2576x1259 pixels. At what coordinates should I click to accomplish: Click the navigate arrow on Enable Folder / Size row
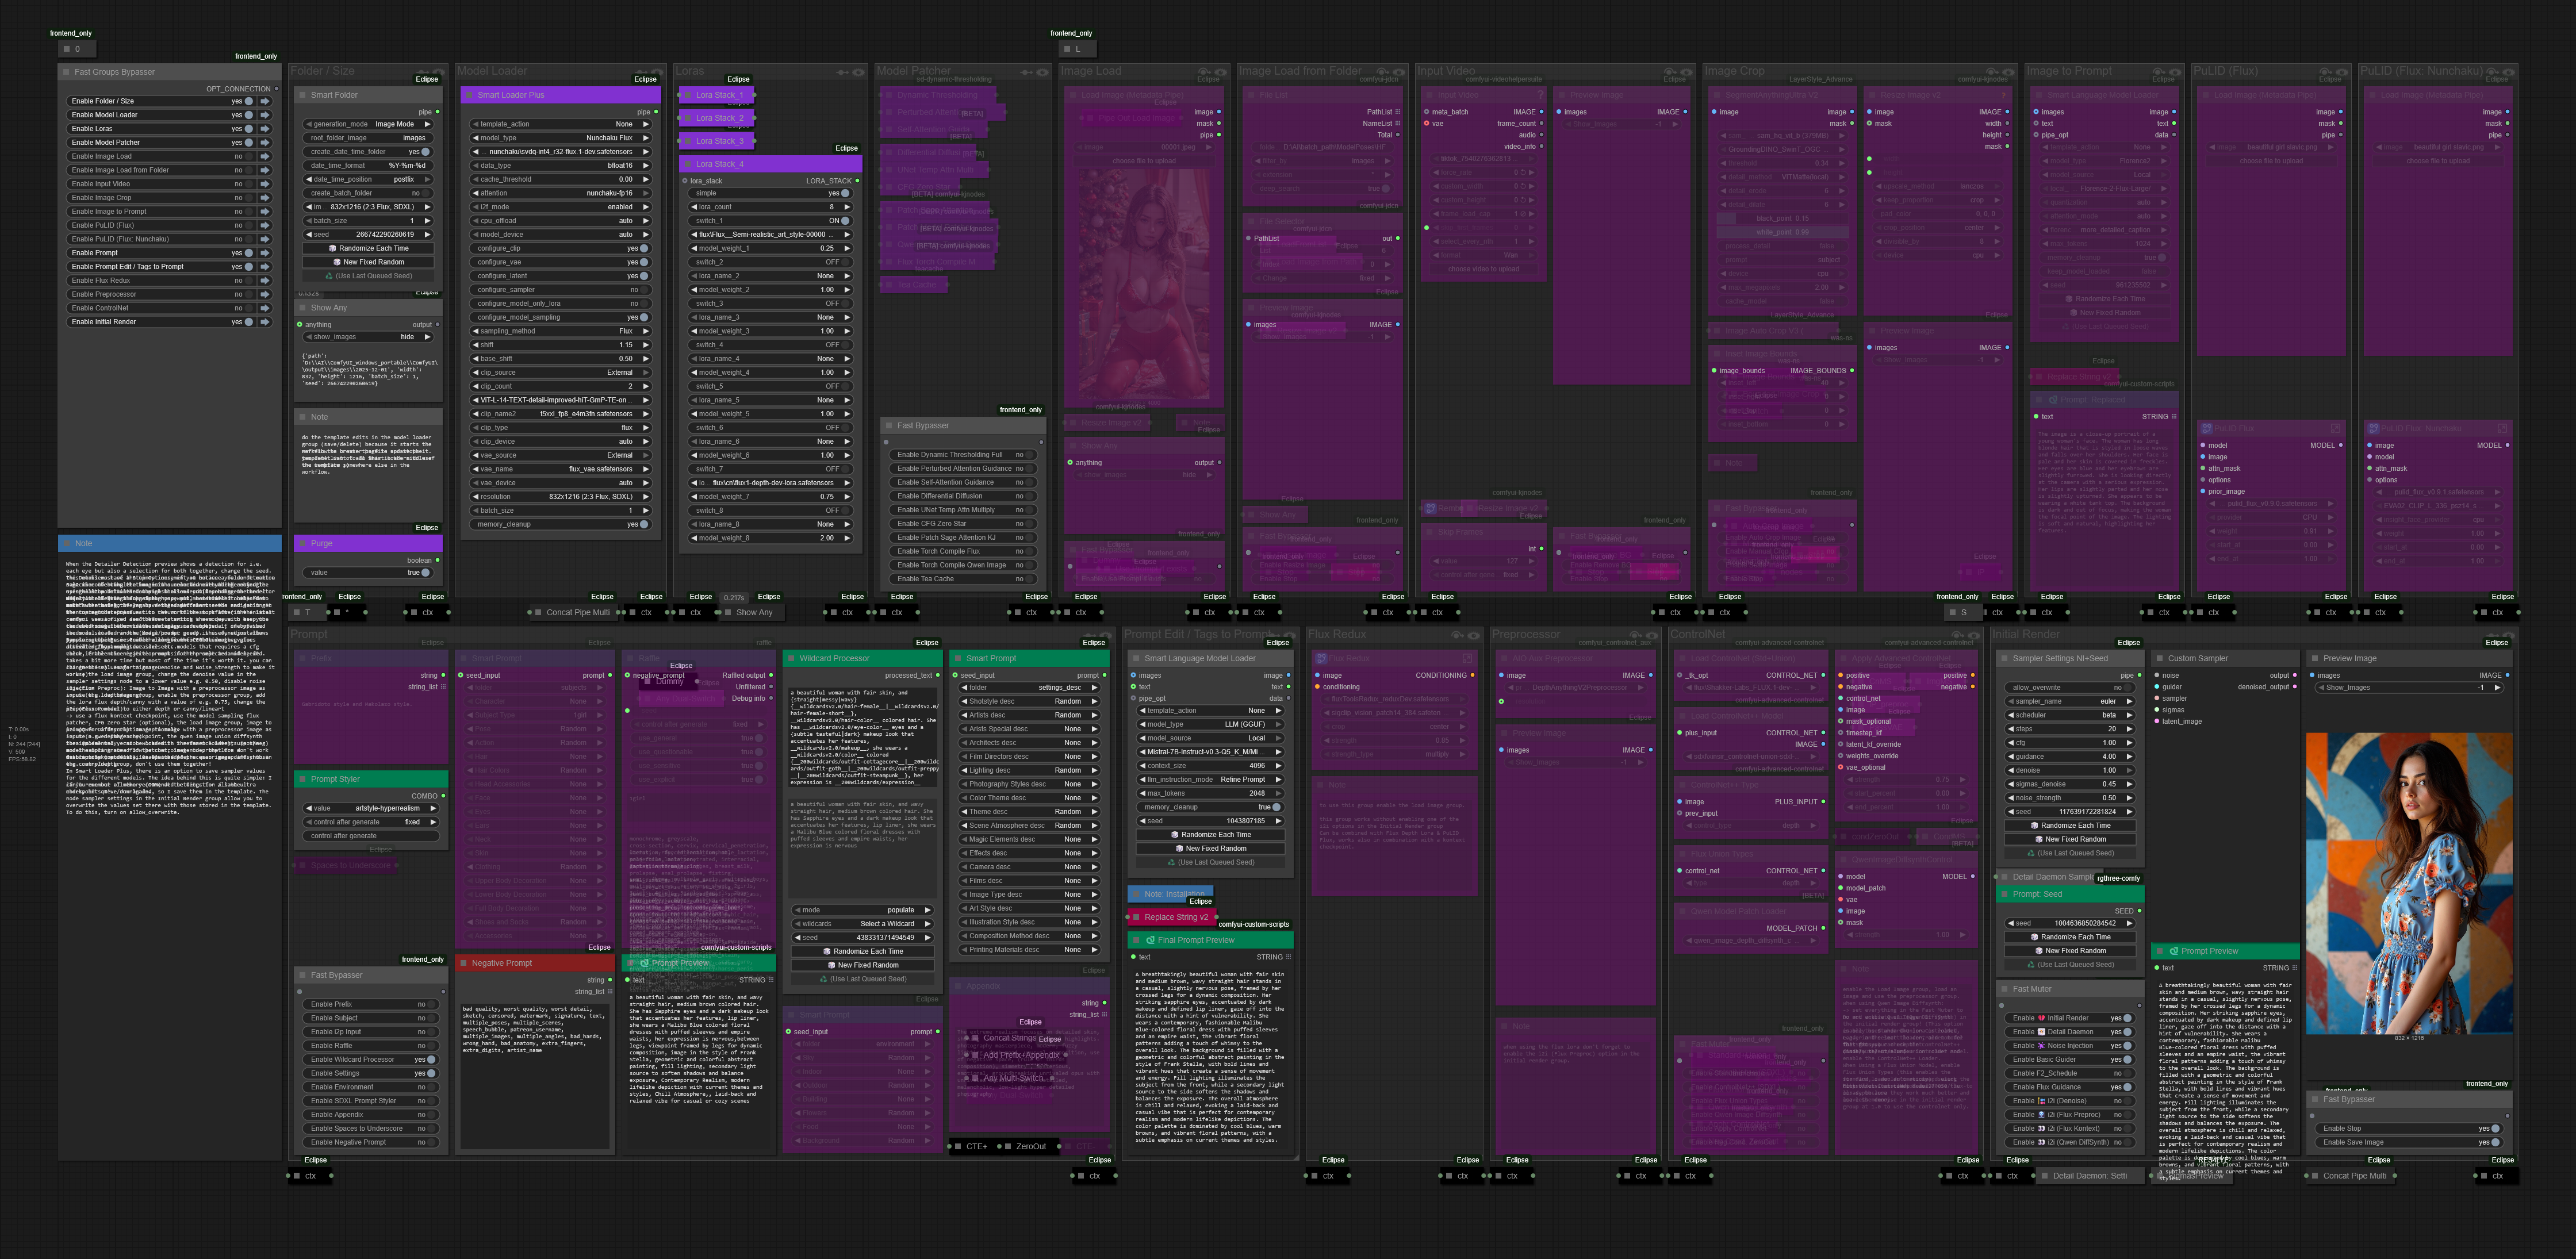(265, 101)
